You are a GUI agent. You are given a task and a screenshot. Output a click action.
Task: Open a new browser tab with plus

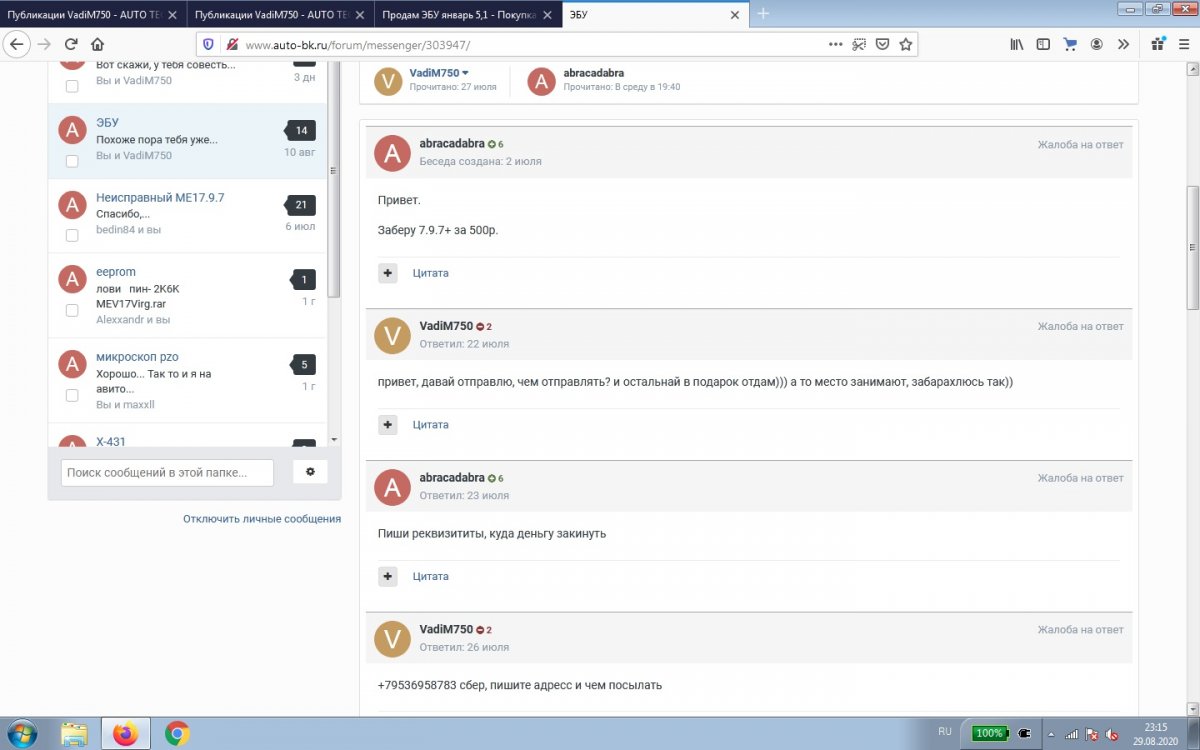point(763,14)
